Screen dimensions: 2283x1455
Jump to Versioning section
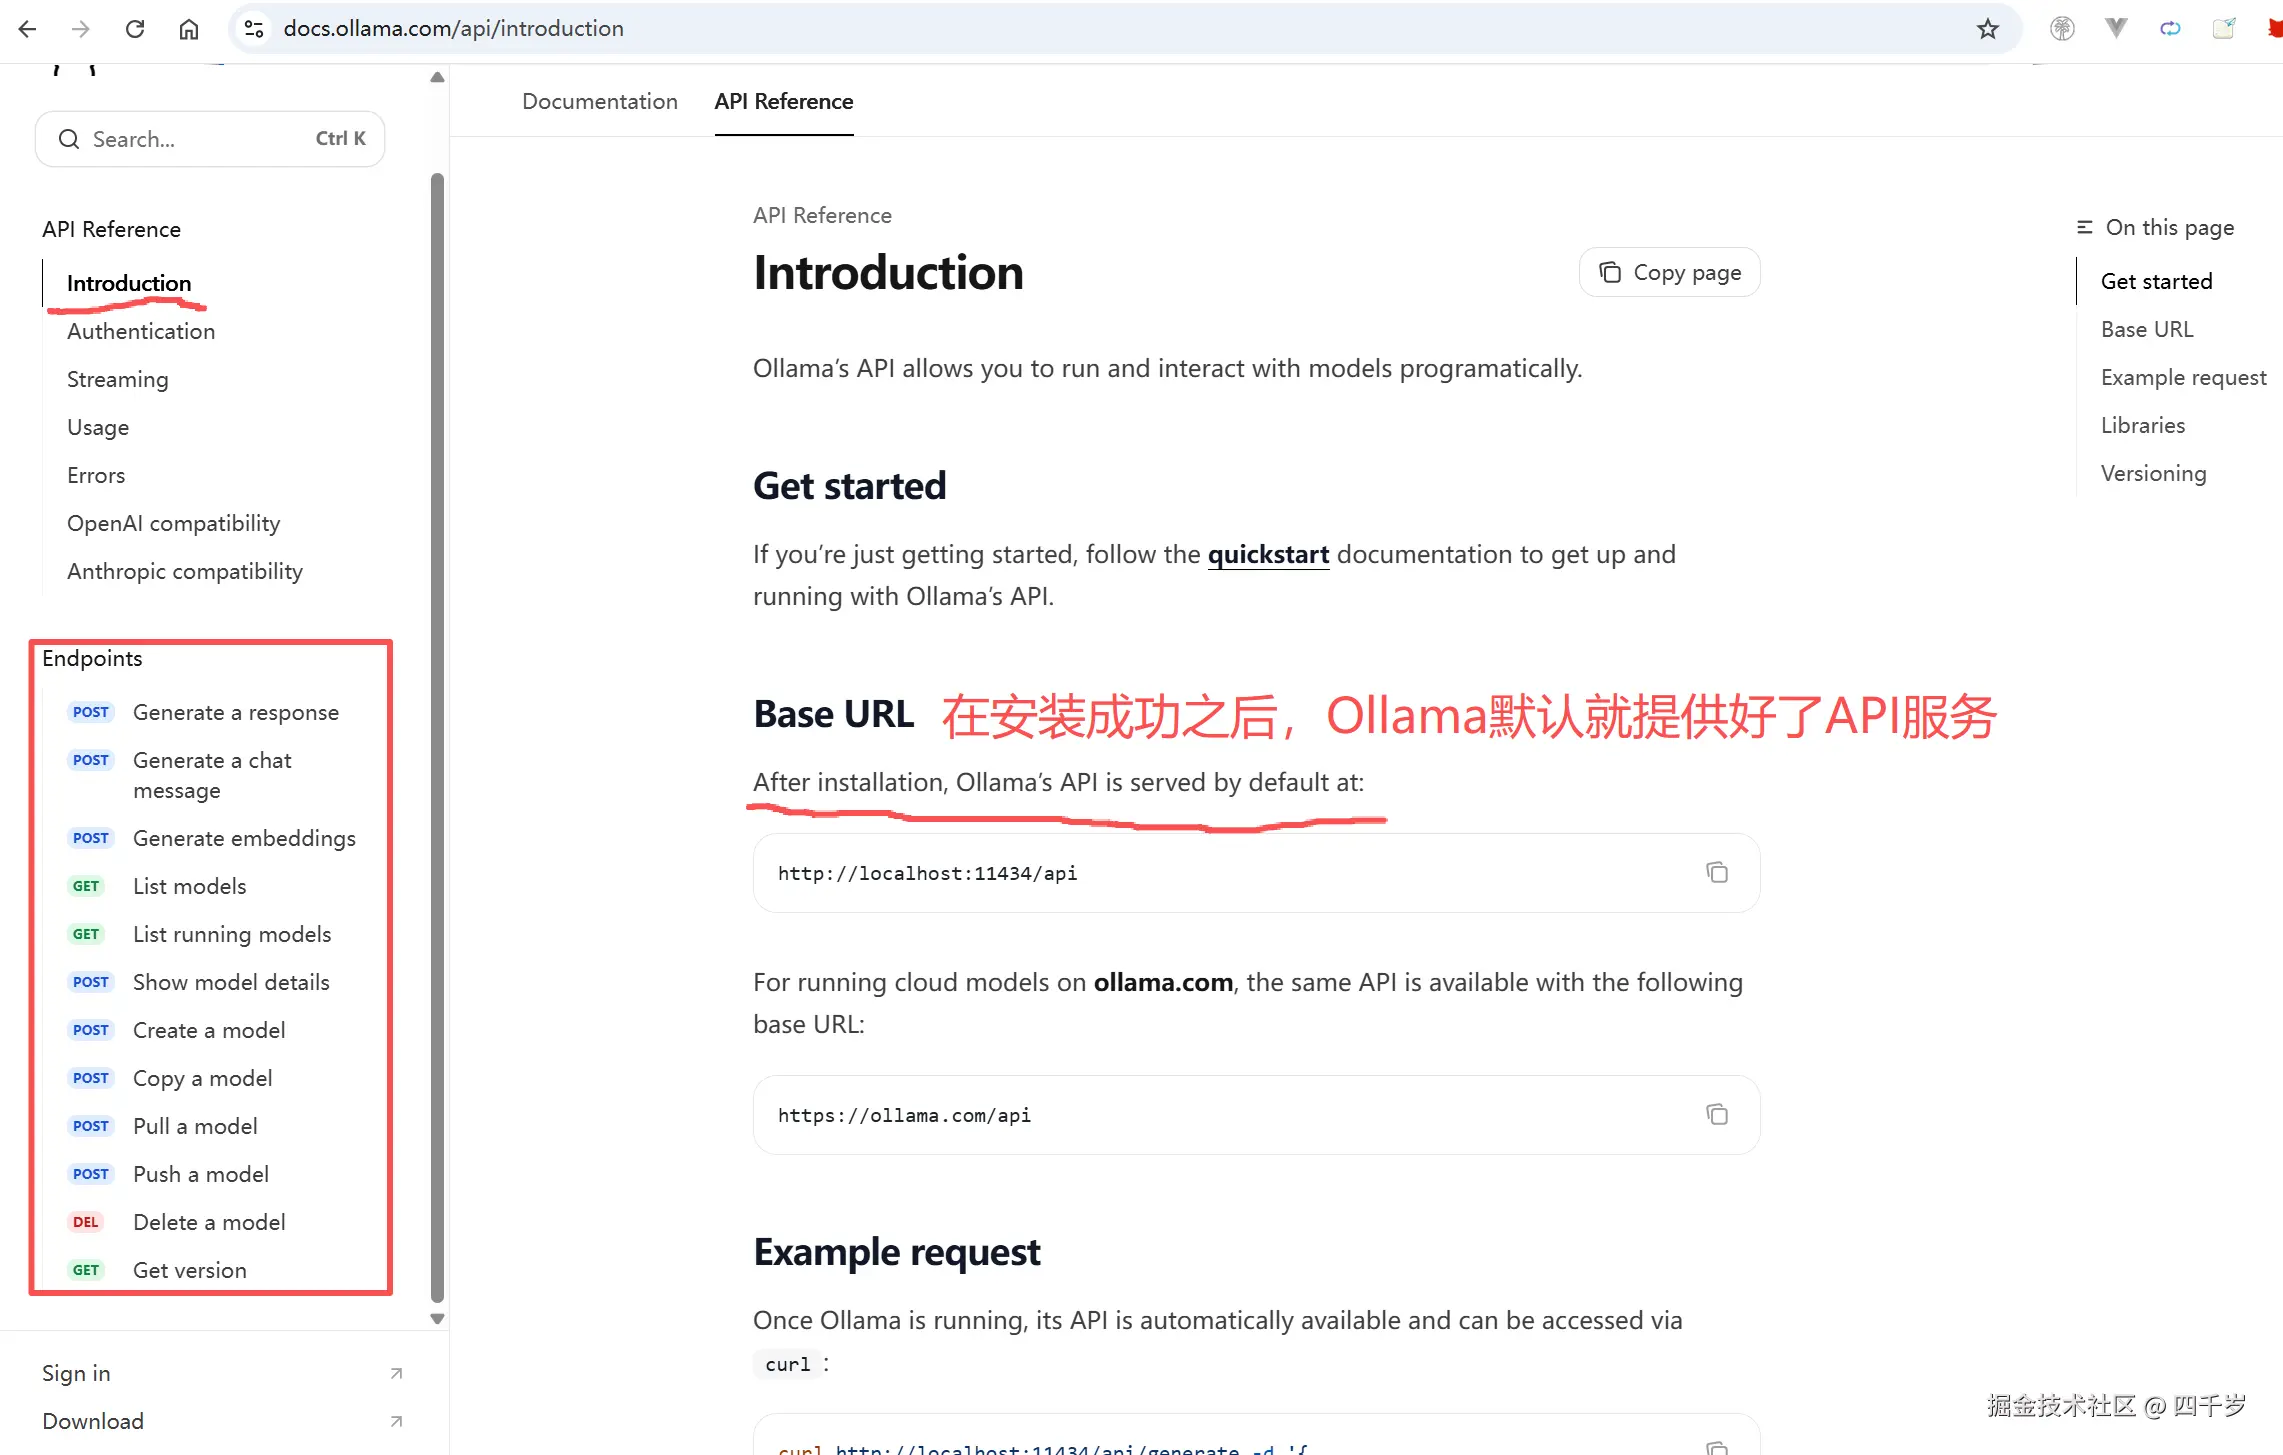coord(2153,473)
